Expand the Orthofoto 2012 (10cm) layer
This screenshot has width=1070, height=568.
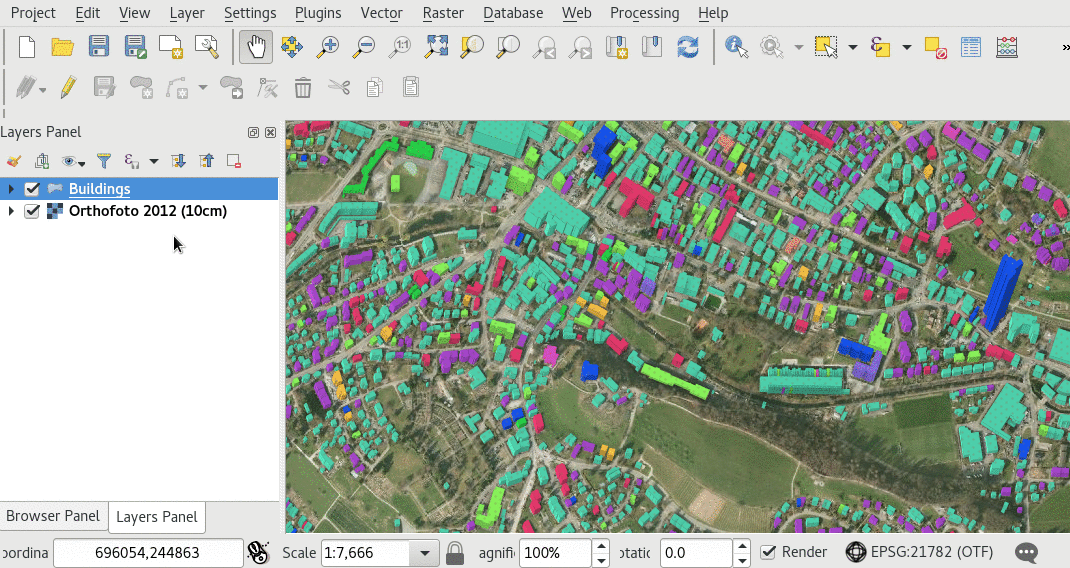pyautogui.click(x=11, y=212)
